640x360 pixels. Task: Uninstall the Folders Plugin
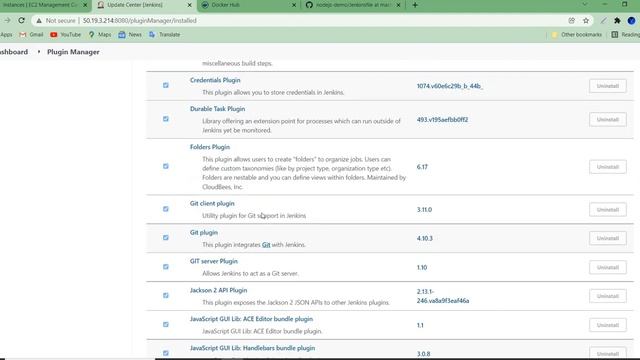(x=608, y=167)
